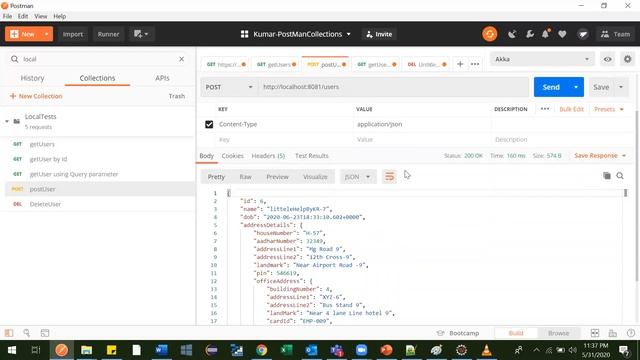The height and width of the screenshot is (360, 640).
Task: Toggle line wrap in response body
Action: 389,176
